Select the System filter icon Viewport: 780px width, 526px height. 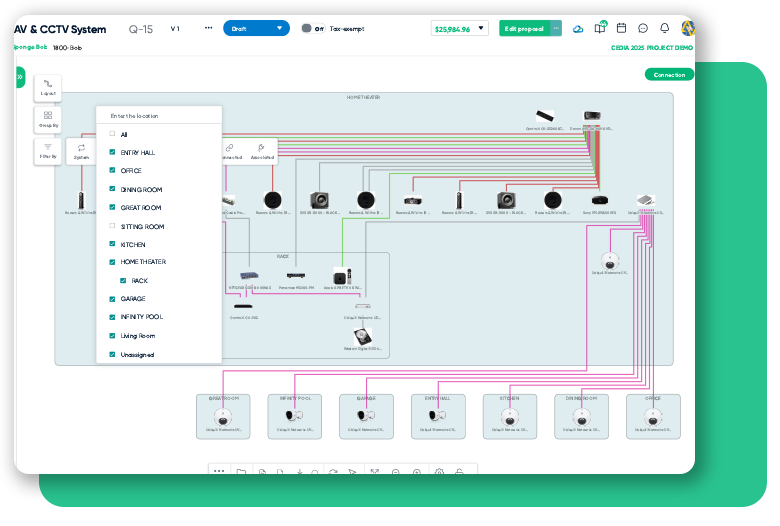click(x=81, y=151)
